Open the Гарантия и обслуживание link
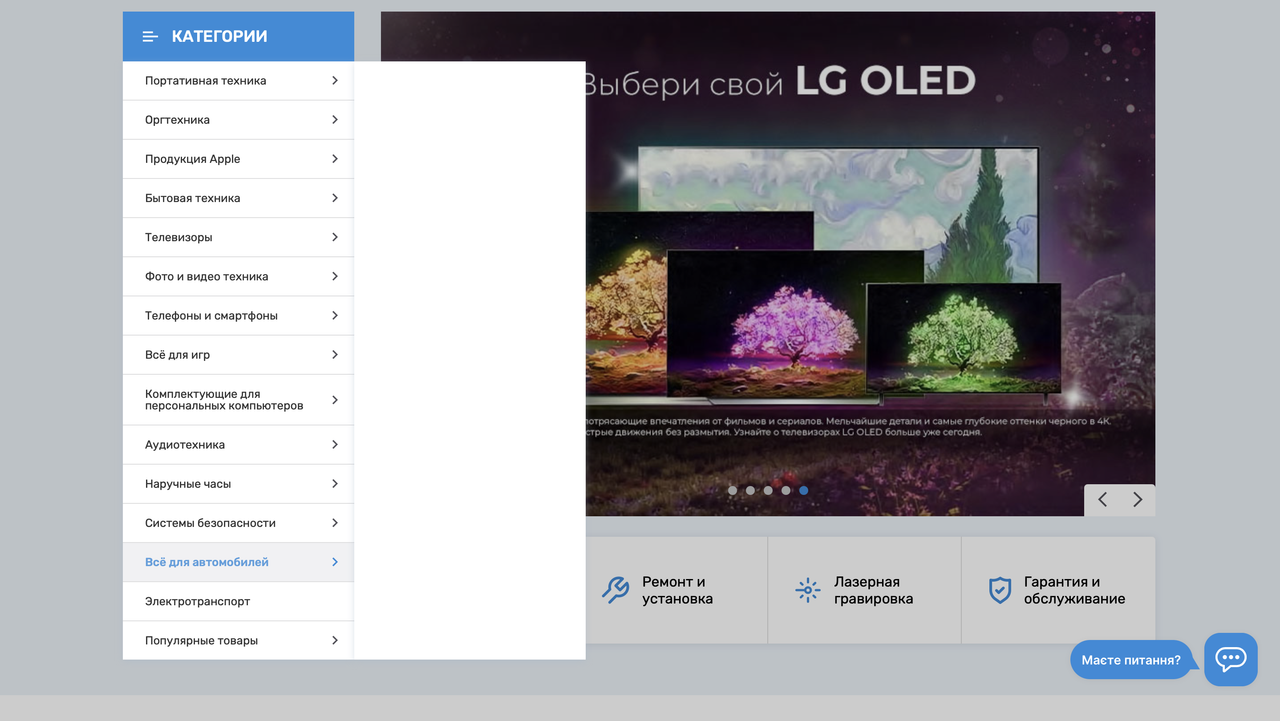 [x=1058, y=590]
